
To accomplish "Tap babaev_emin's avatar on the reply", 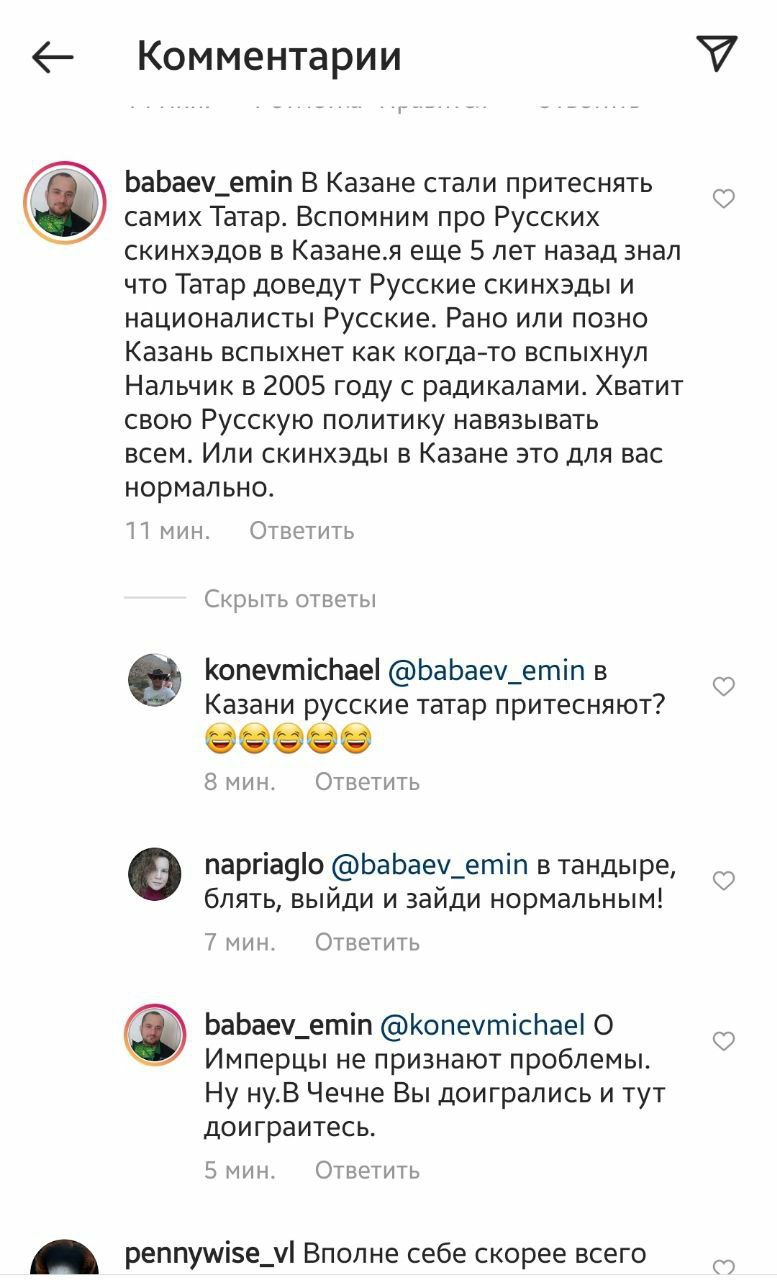I will [155, 1035].
